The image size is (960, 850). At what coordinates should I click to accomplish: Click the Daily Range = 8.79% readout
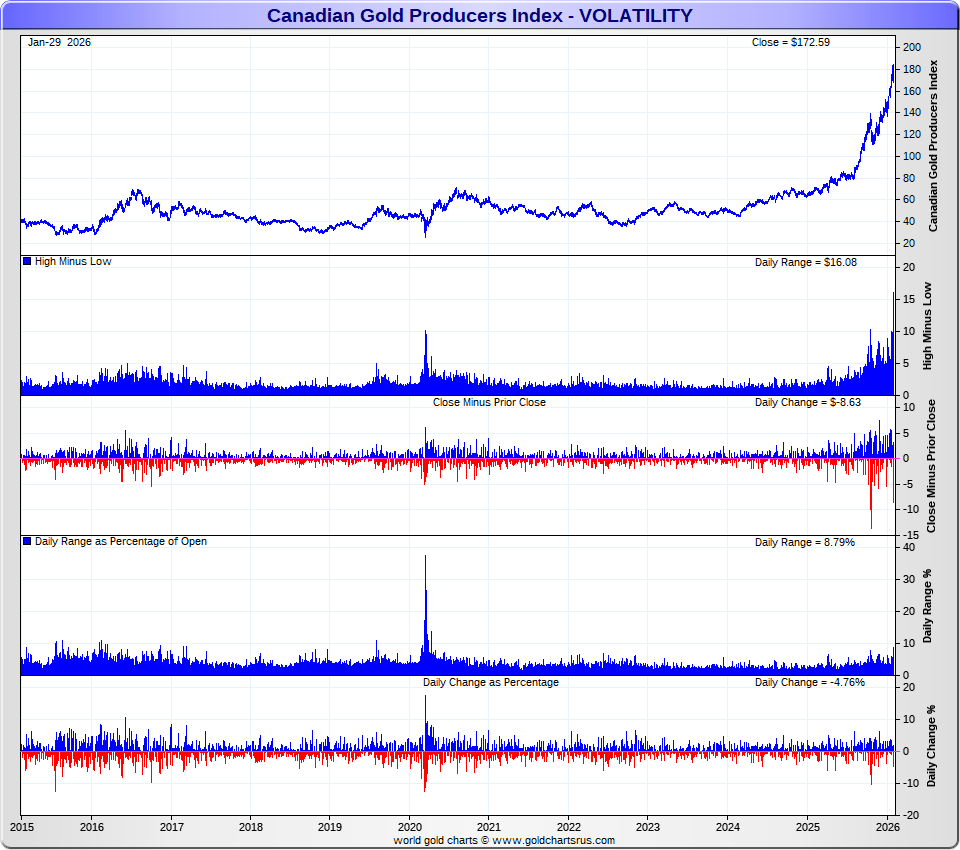tap(804, 542)
